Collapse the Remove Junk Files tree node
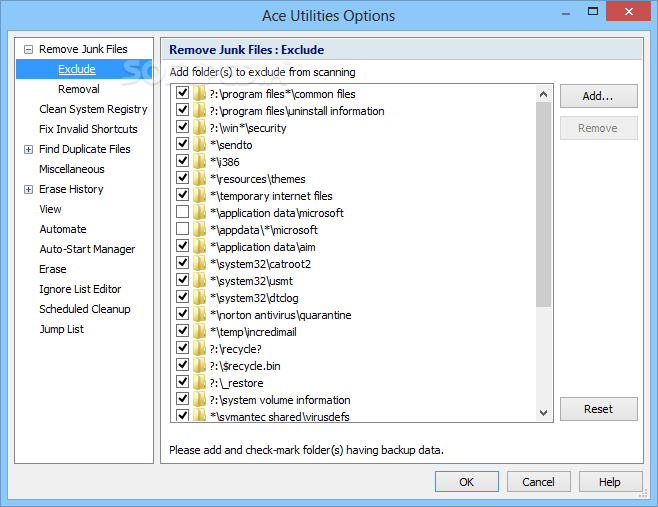Screen dimensions: 658x507 click(x=28, y=50)
